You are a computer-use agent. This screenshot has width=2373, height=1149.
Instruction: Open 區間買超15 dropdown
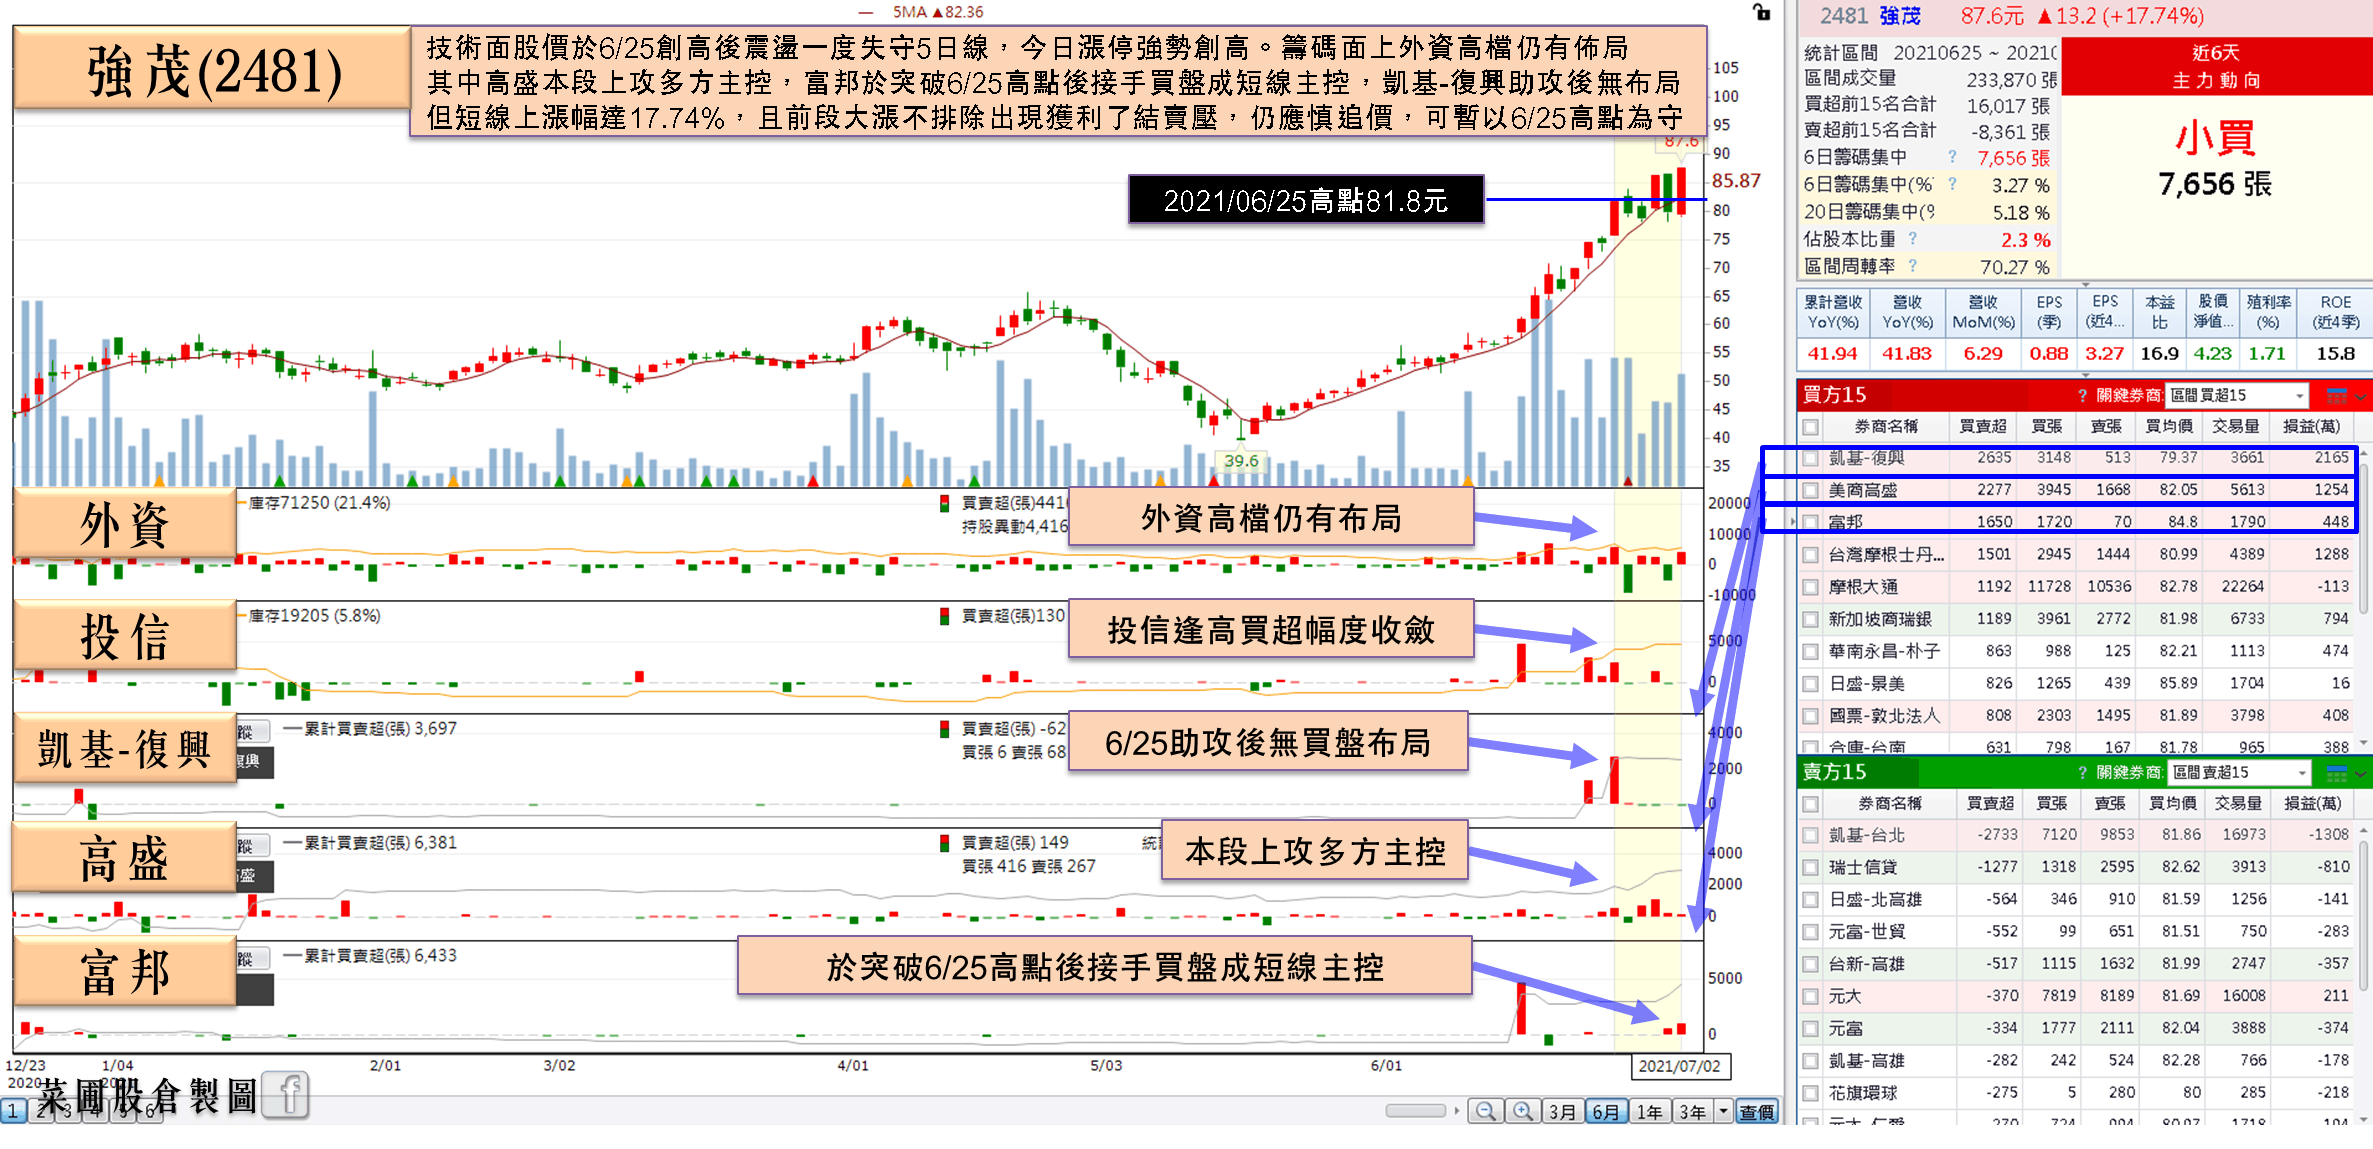2237,395
